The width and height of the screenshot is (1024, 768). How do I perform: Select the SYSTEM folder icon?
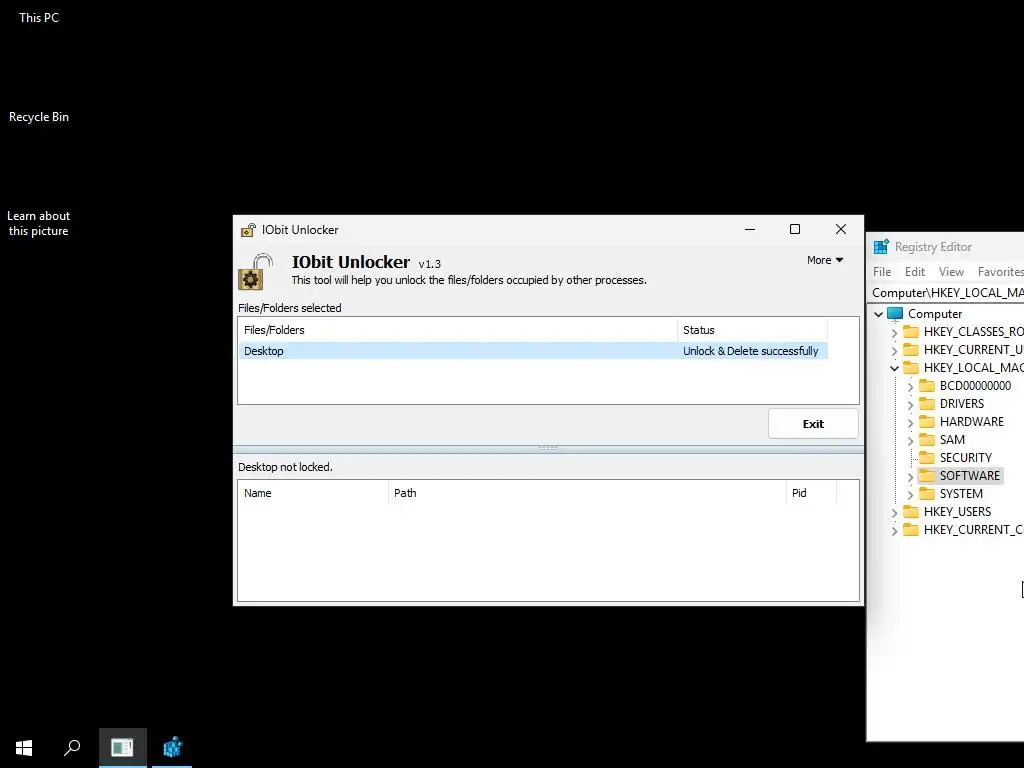927,494
